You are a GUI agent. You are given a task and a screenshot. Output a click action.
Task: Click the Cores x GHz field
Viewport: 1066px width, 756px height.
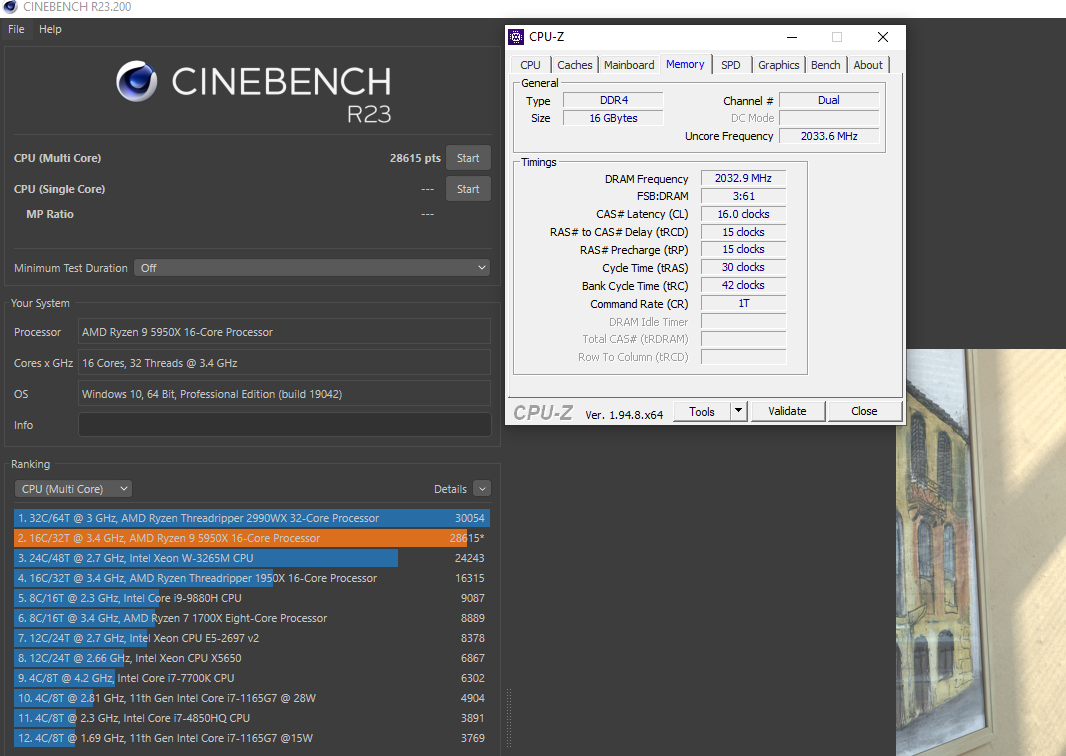[x=284, y=363]
